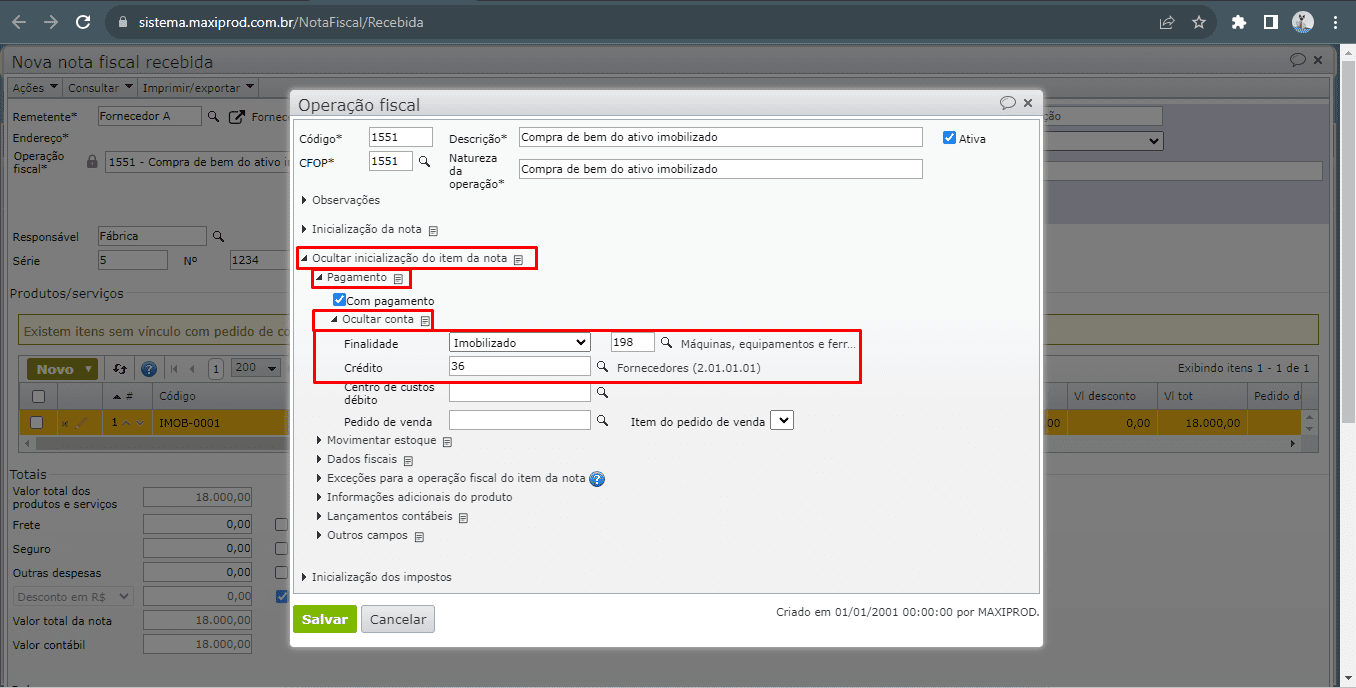Image resolution: width=1356 pixels, height=688 pixels.
Task: Open Finalidade dropdown showing Imobilizado
Action: click(x=520, y=342)
